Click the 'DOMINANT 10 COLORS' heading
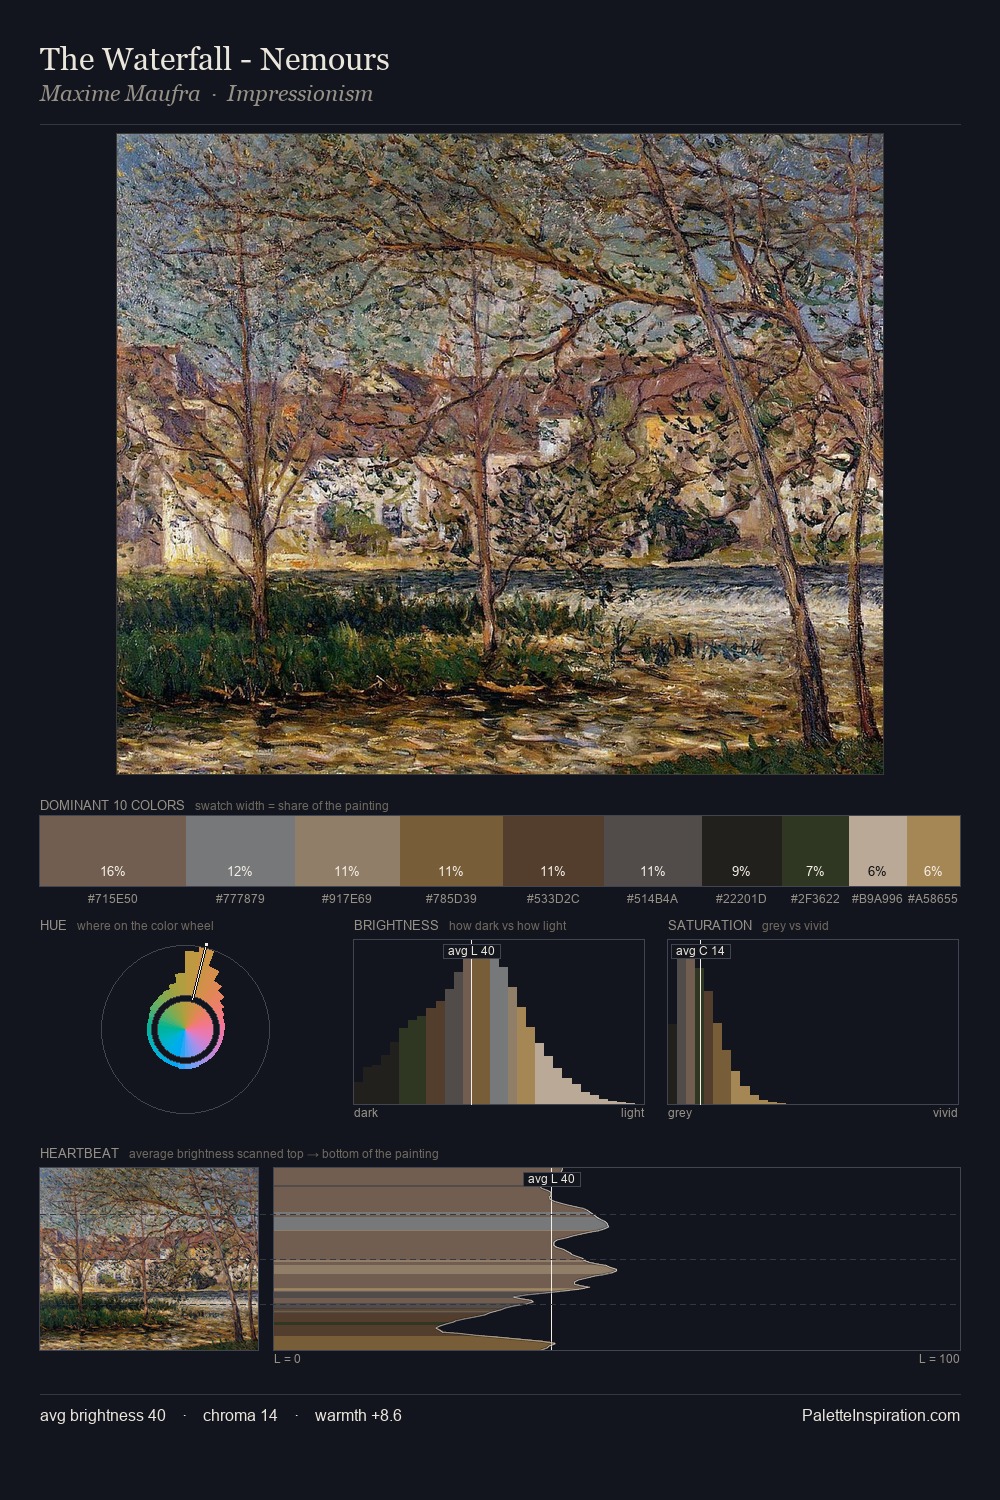The width and height of the screenshot is (1000, 1500). 112,805
